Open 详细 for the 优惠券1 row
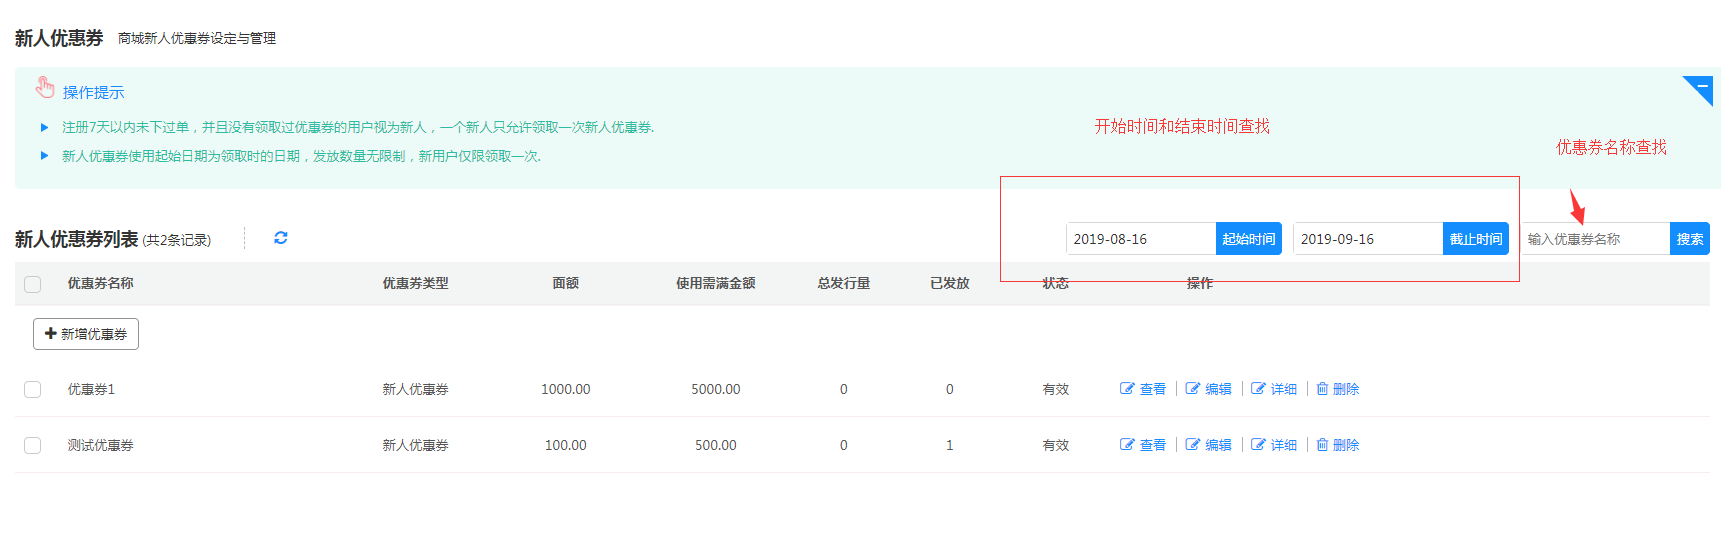The width and height of the screenshot is (1721, 554). tap(1274, 389)
